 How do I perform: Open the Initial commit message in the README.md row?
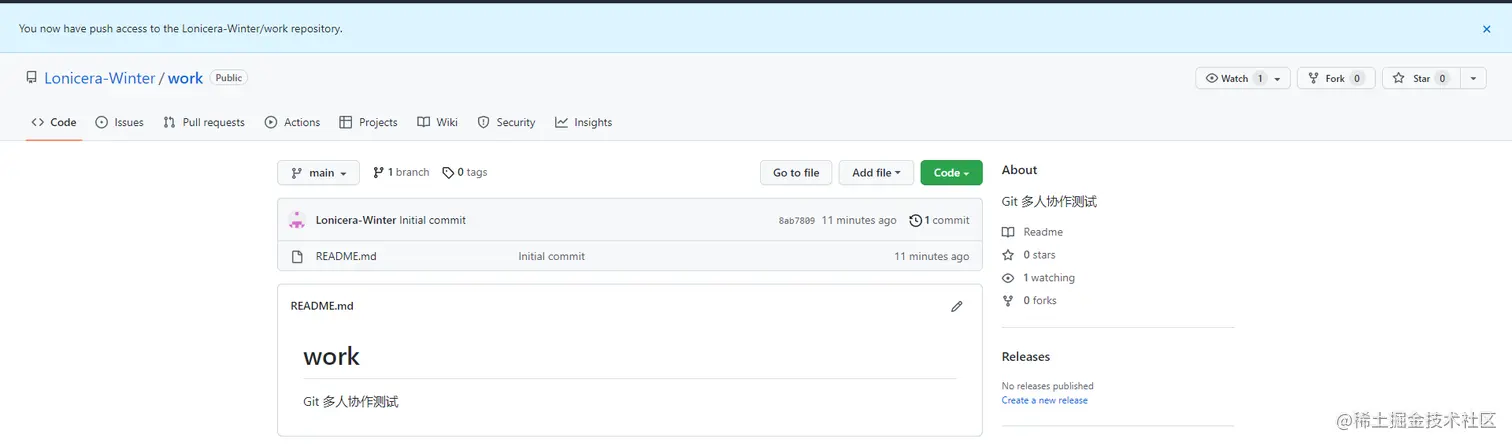tap(551, 256)
